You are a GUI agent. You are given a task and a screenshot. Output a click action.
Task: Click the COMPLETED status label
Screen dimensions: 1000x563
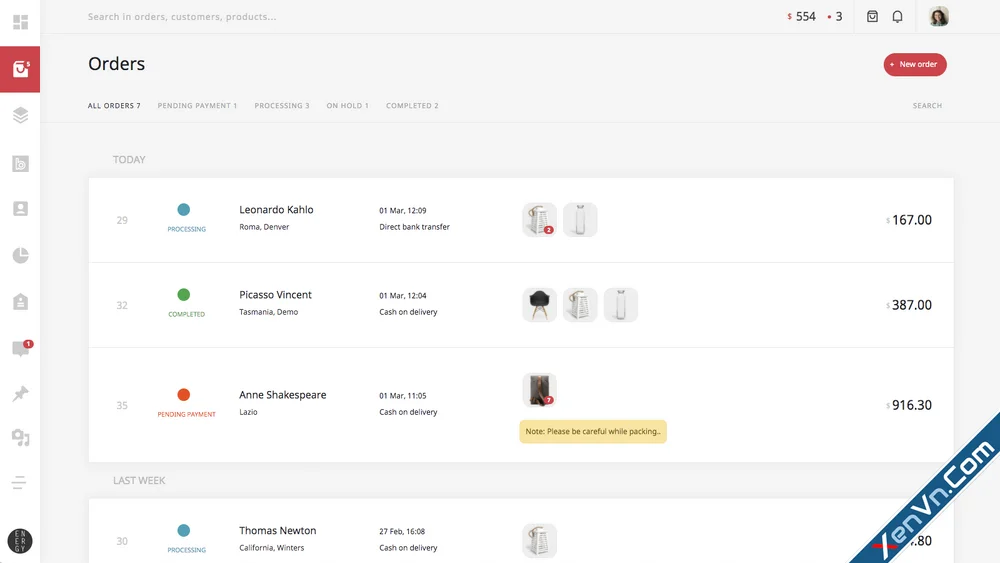pyautogui.click(x=186, y=314)
